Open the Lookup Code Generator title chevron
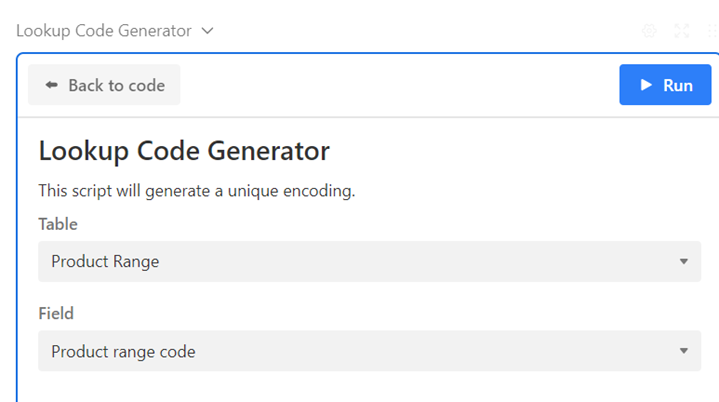The width and height of the screenshot is (719, 402). coord(208,31)
